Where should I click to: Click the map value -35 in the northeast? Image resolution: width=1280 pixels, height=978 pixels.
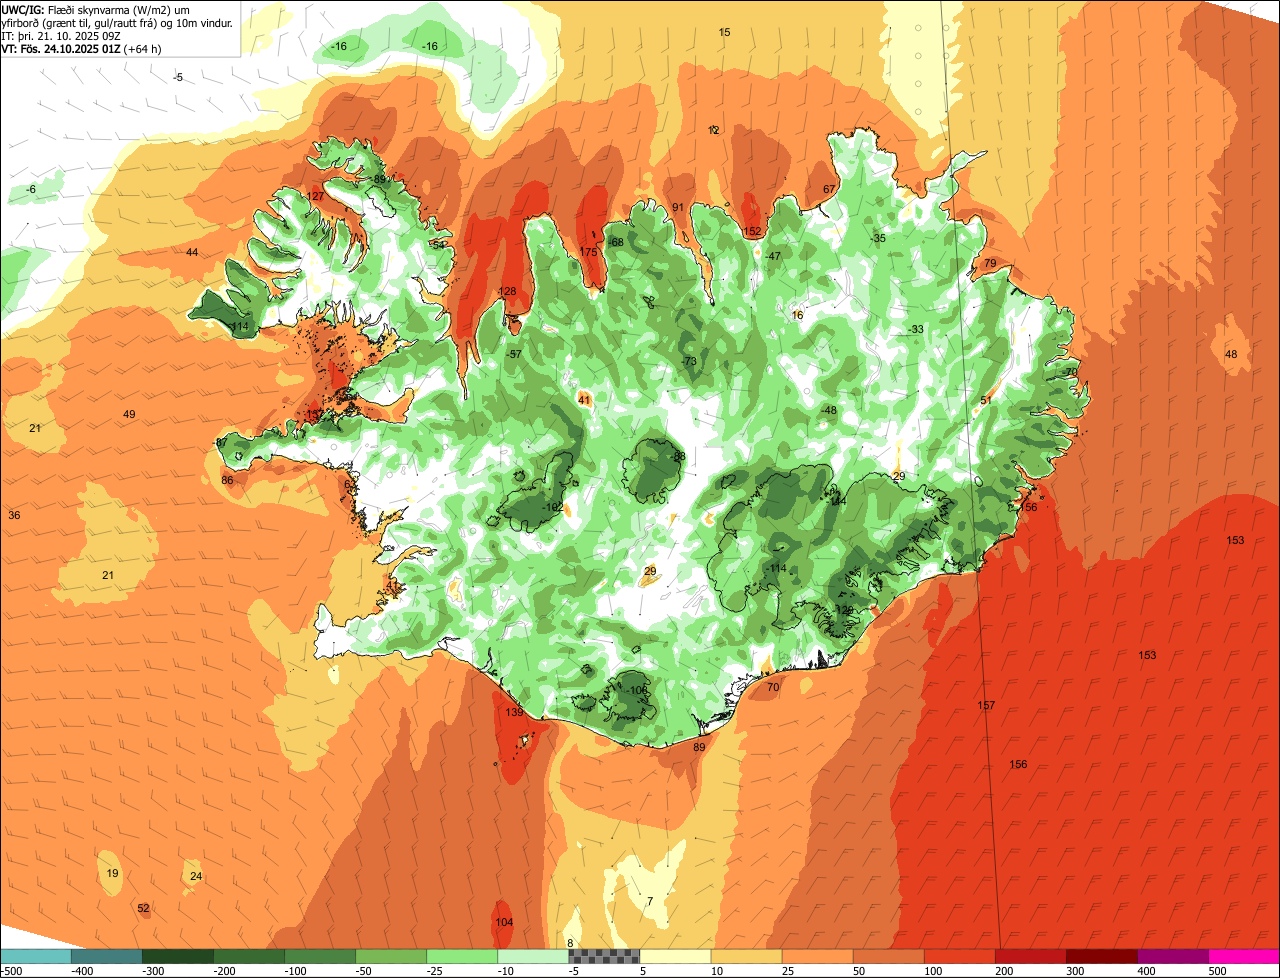878,238
